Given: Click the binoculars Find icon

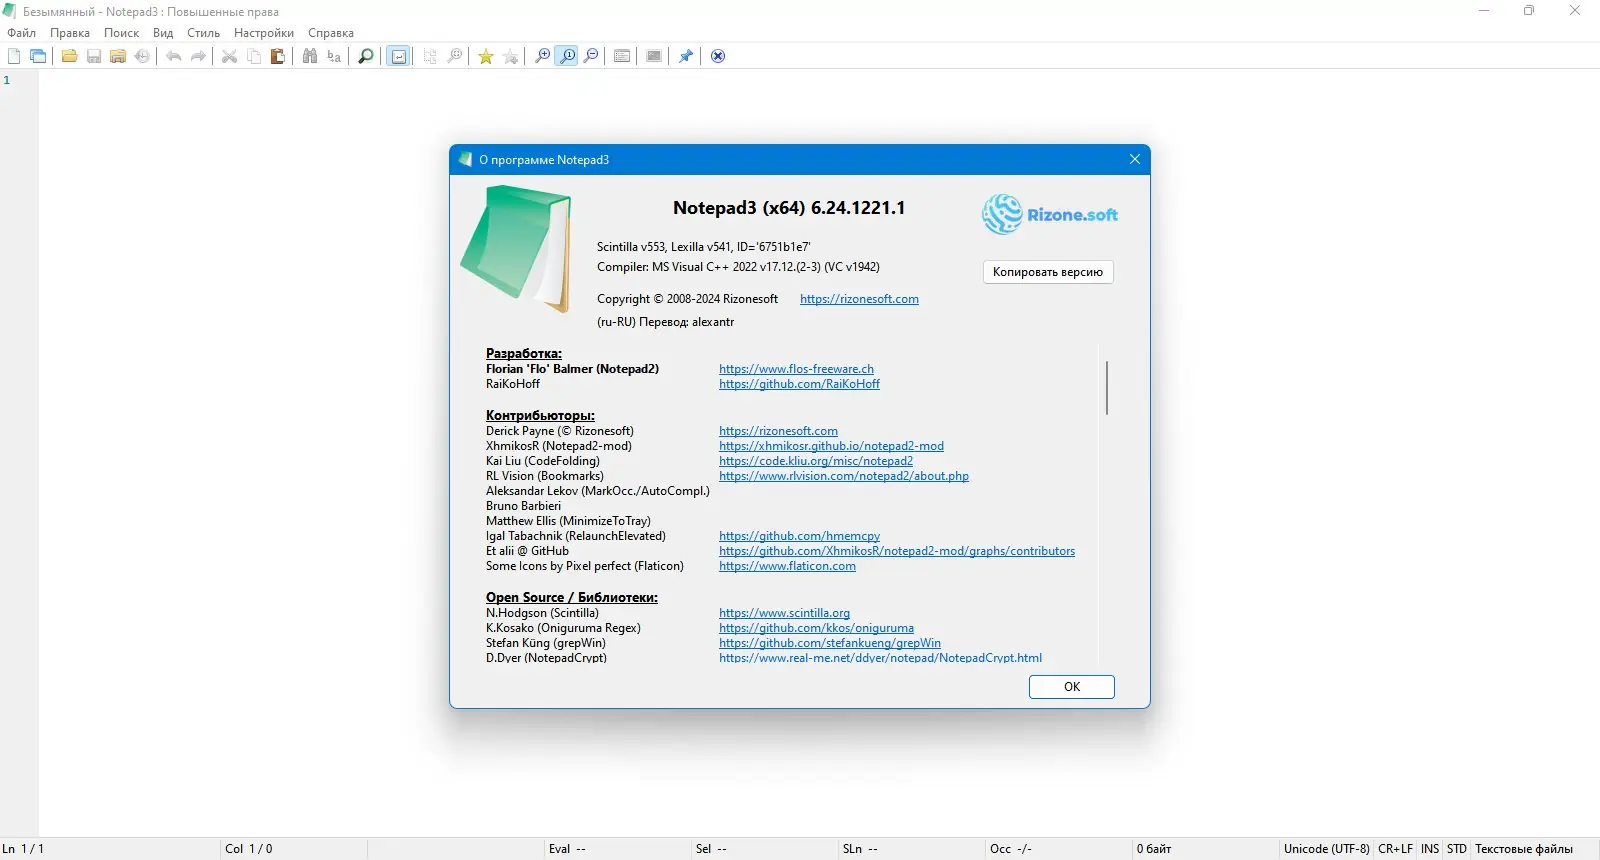Looking at the screenshot, I should [x=310, y=56].
